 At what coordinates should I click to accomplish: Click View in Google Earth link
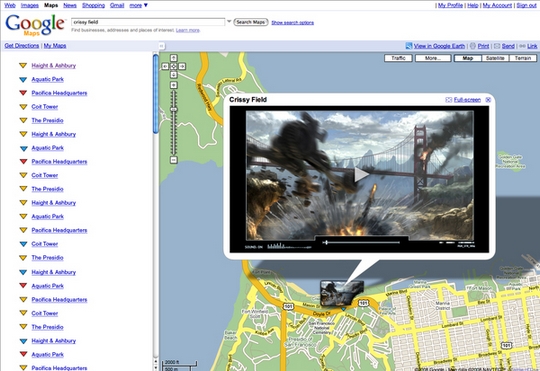[x=439, y=46]
